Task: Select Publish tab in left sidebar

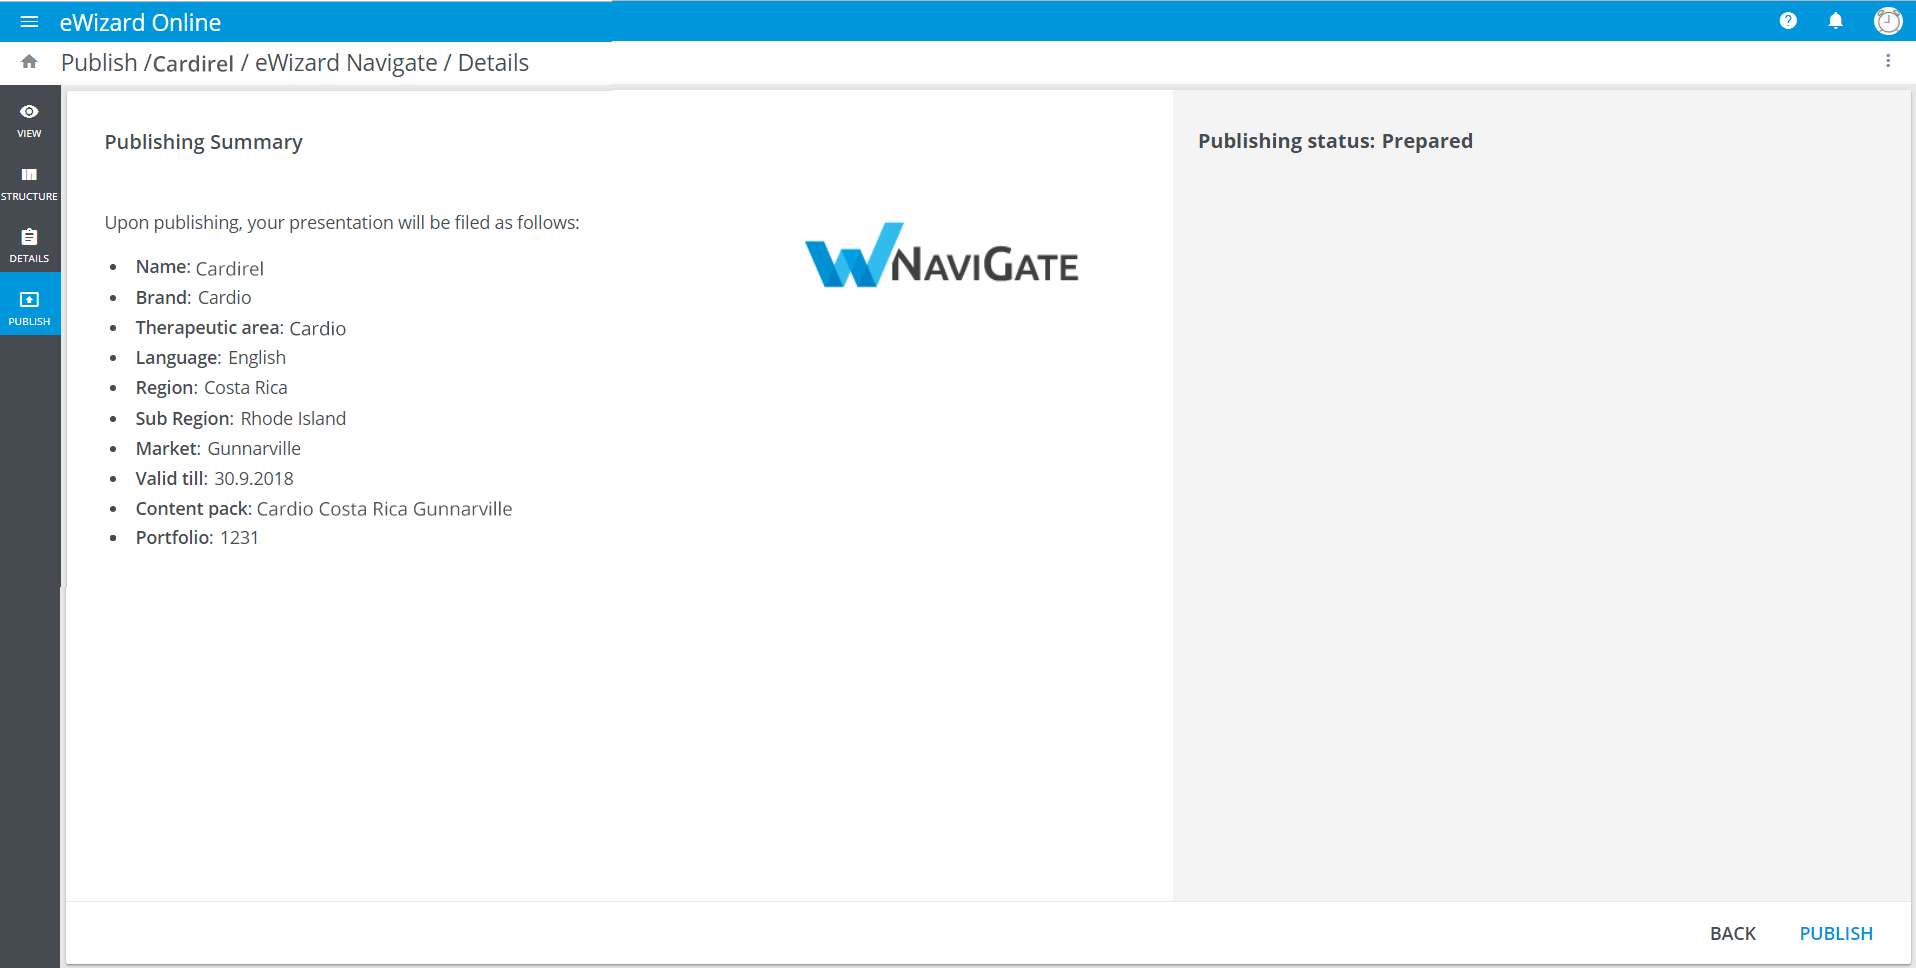Action: [29, 307]
